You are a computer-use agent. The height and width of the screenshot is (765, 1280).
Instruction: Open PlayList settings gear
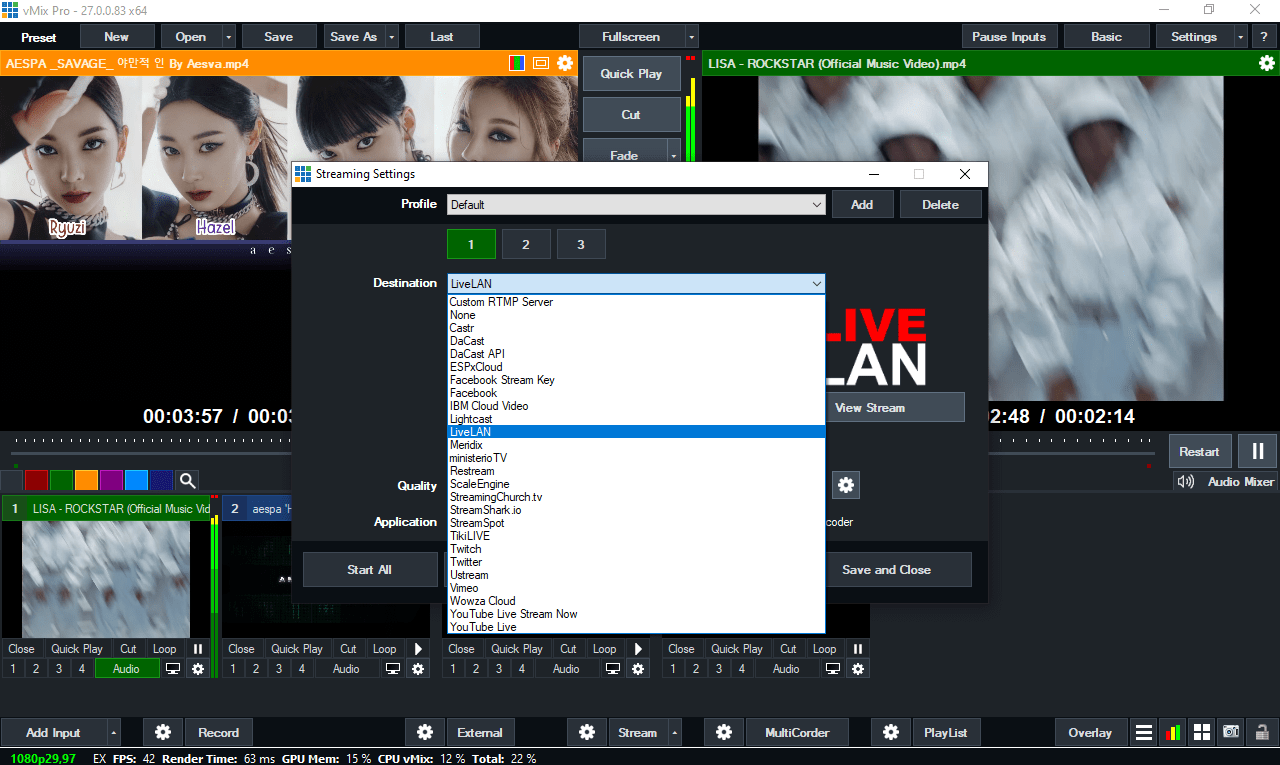[x=891, y=732]
